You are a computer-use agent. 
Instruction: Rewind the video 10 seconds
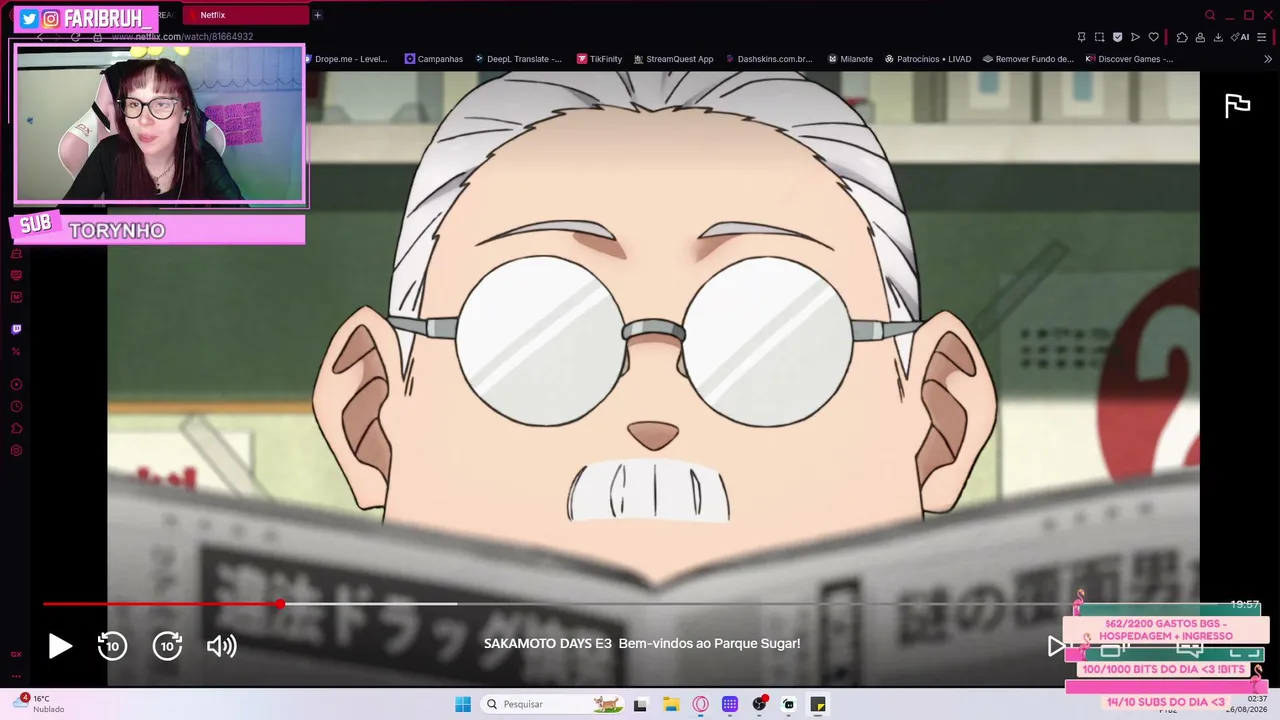tap(112, 646)
